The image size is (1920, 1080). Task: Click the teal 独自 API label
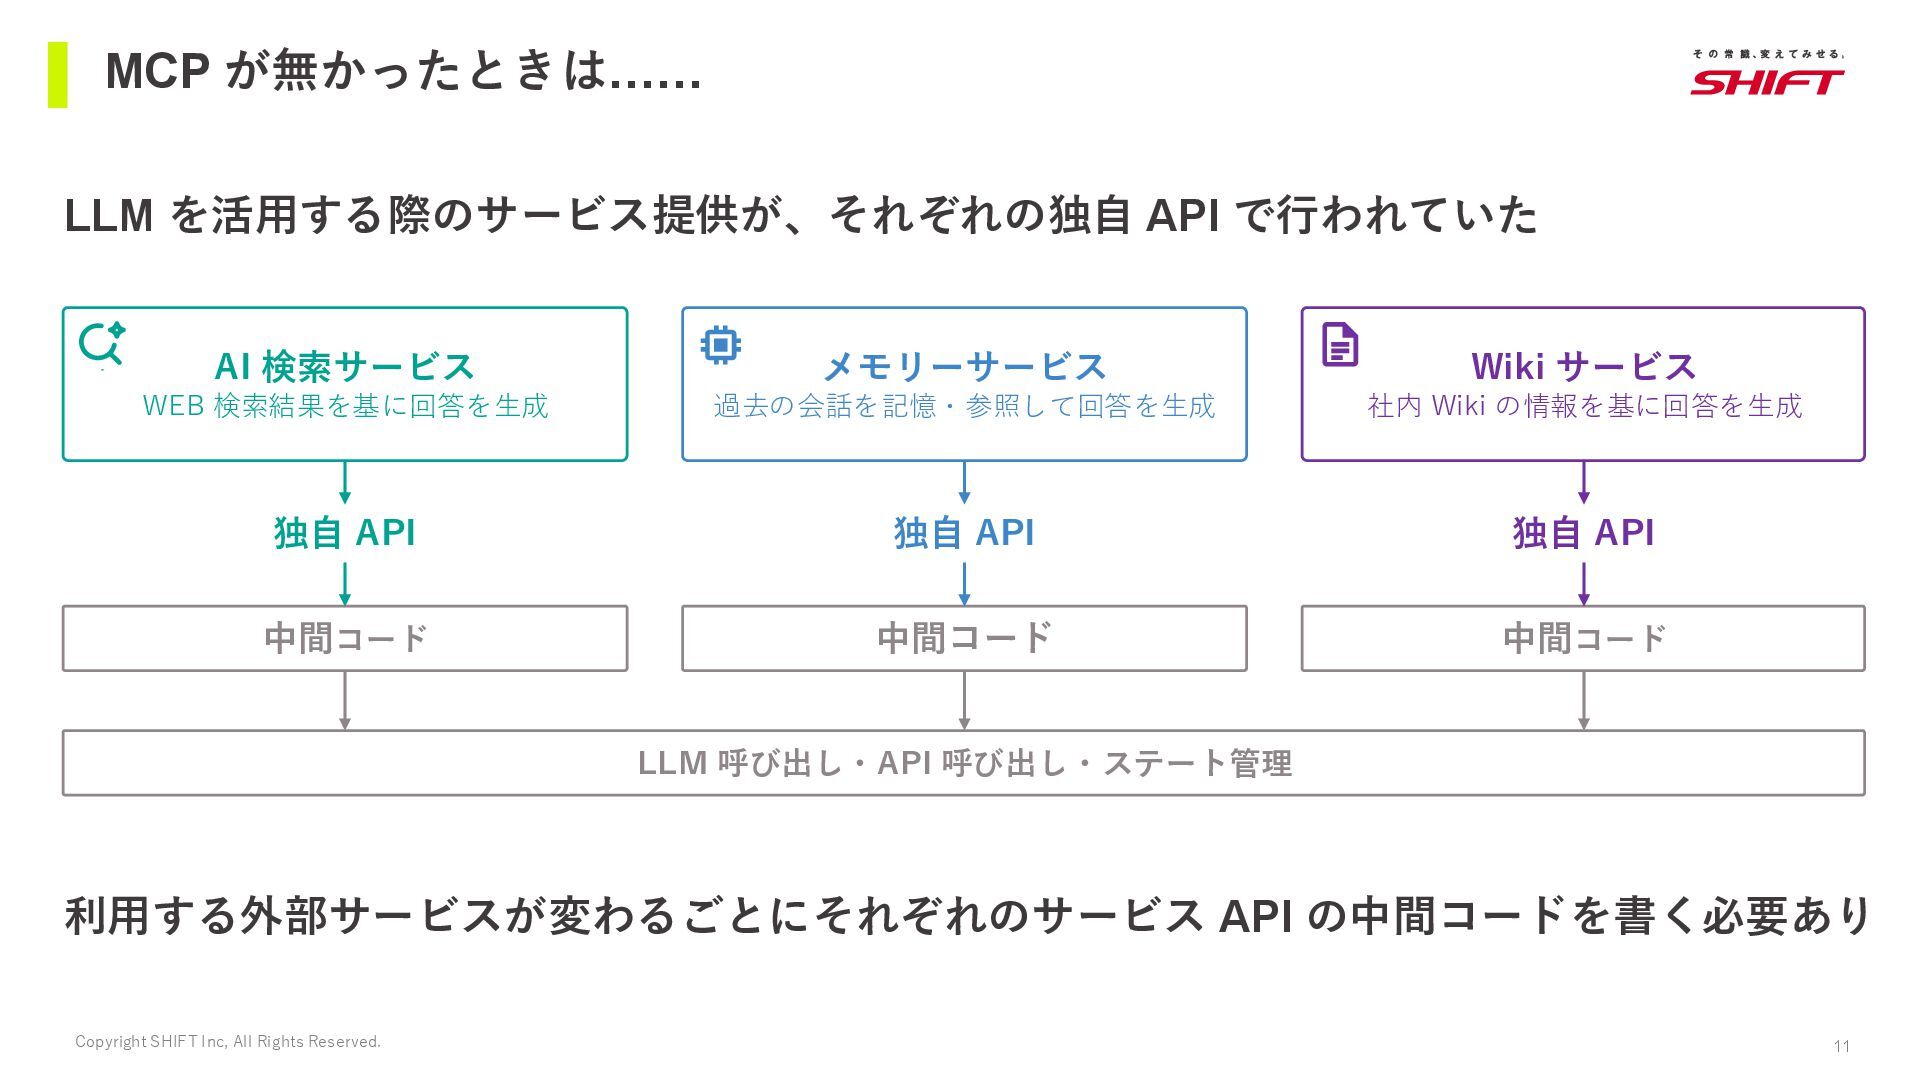coord(345,533)
